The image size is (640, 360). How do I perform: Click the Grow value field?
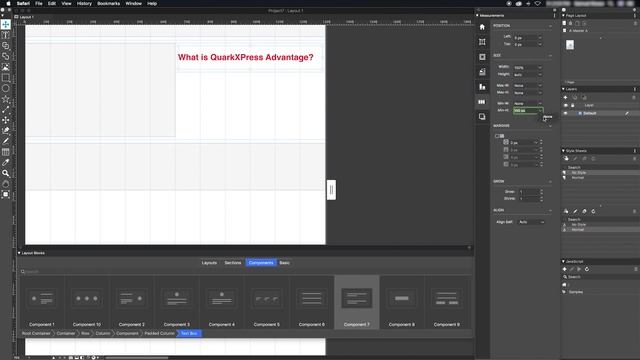click(529, 191)
